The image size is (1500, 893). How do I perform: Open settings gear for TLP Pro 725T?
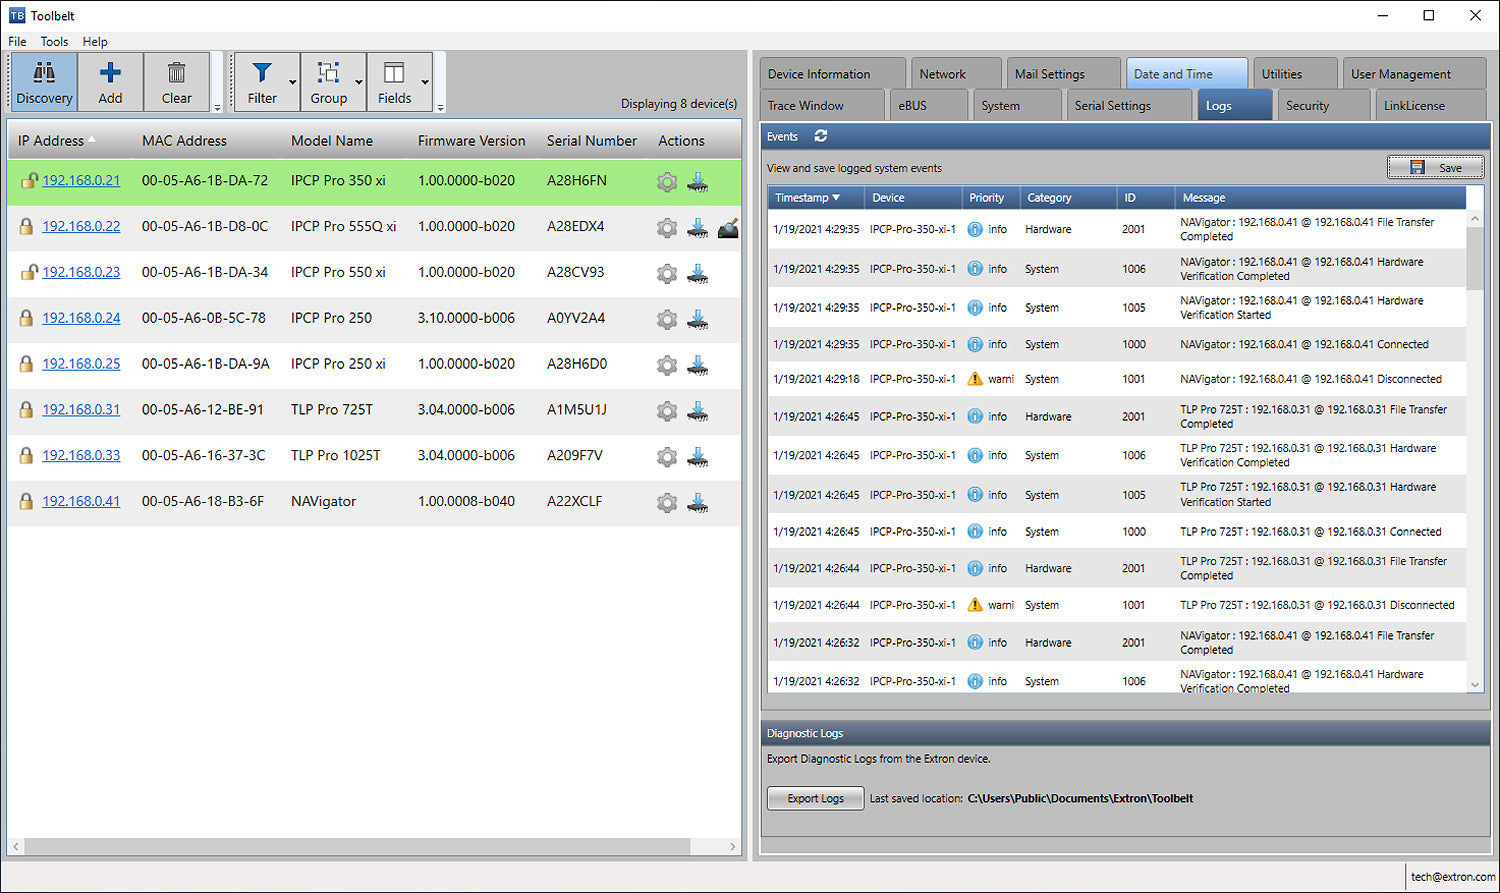[x=667, y=411]
